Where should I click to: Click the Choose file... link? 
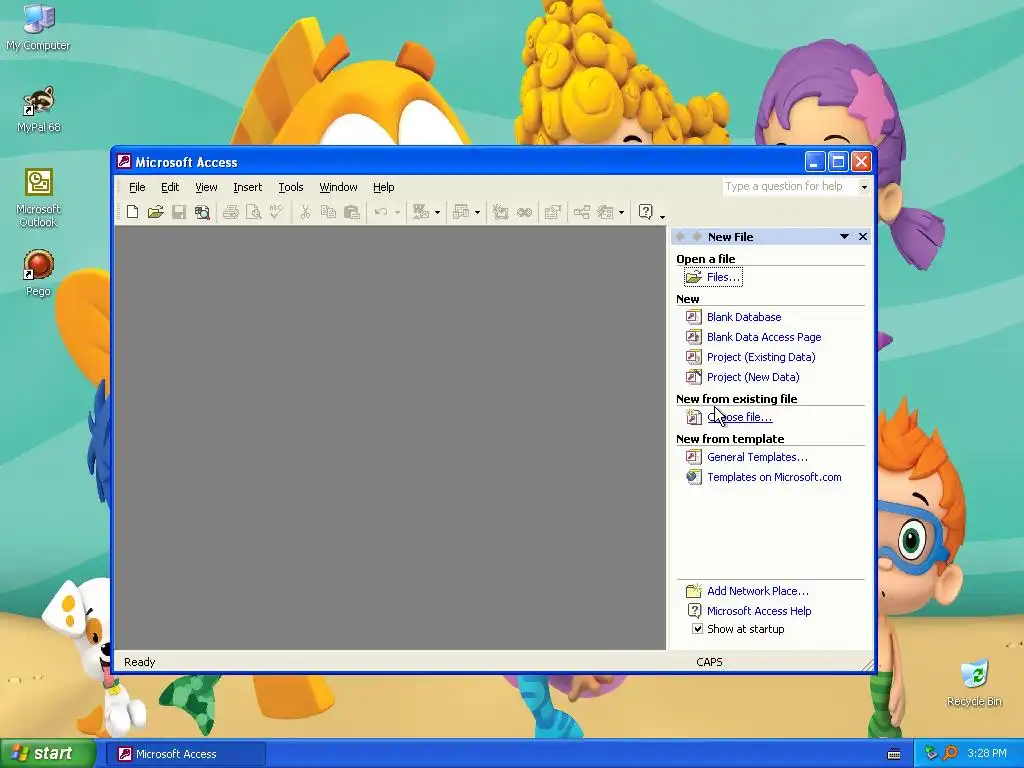739,417
